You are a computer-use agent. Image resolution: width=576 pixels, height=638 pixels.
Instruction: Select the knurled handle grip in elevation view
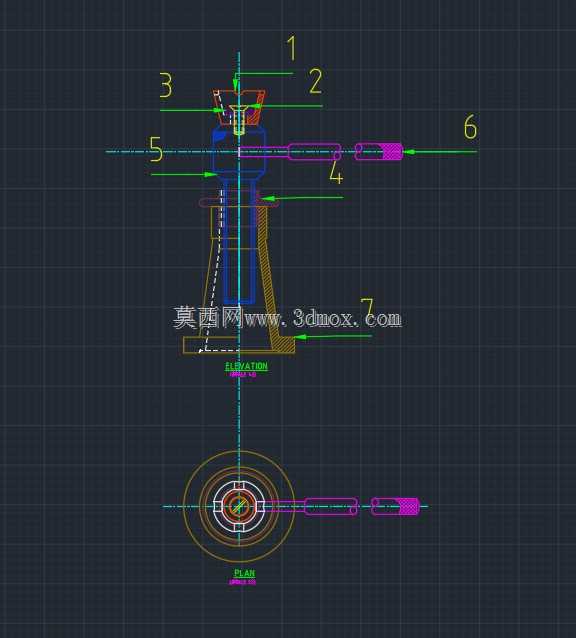(x=393, y=151)
